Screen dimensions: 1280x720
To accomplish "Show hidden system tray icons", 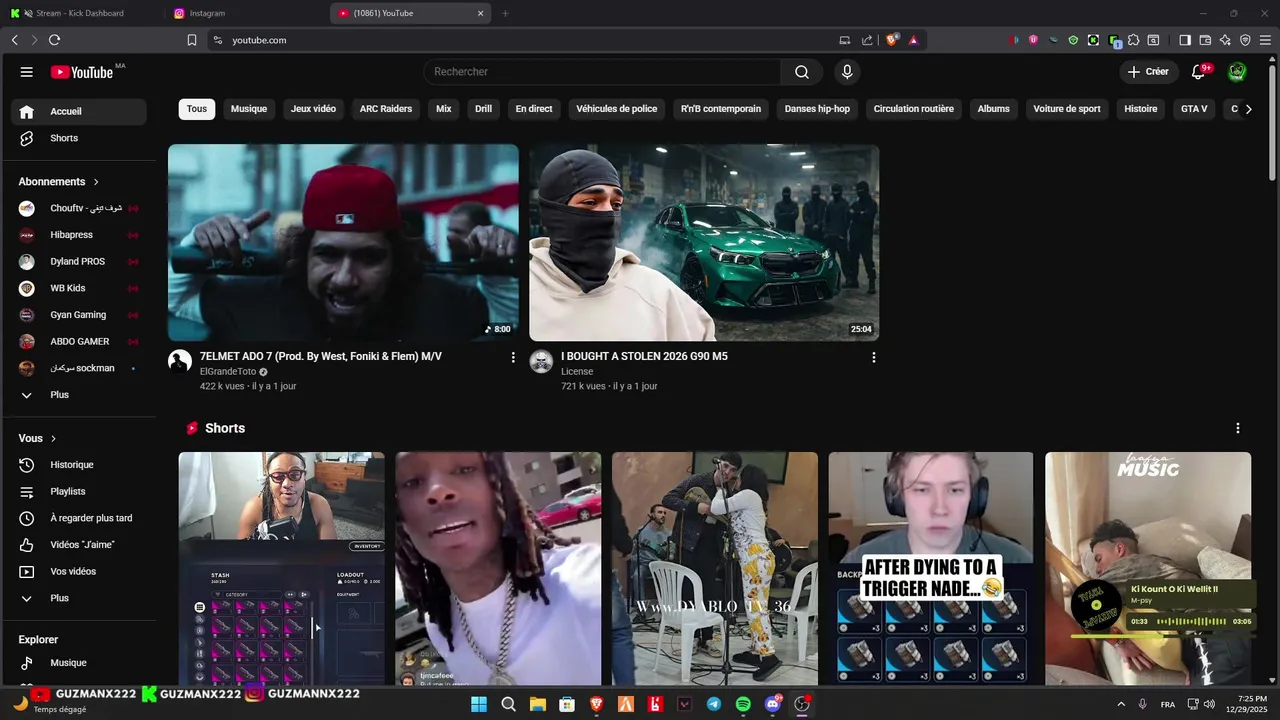I will pos(1121,704).
